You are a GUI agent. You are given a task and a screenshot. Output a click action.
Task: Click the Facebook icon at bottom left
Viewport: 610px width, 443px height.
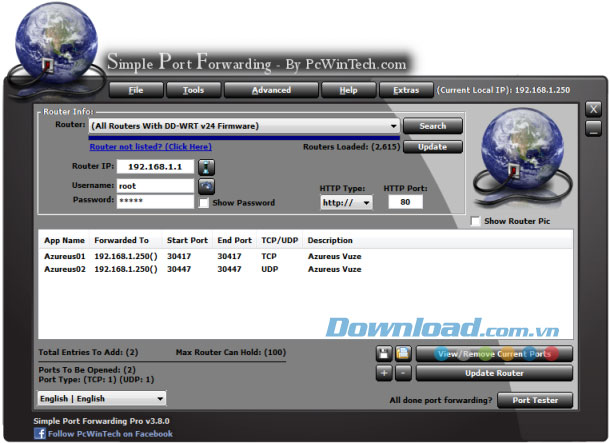[x=40, y=434]
